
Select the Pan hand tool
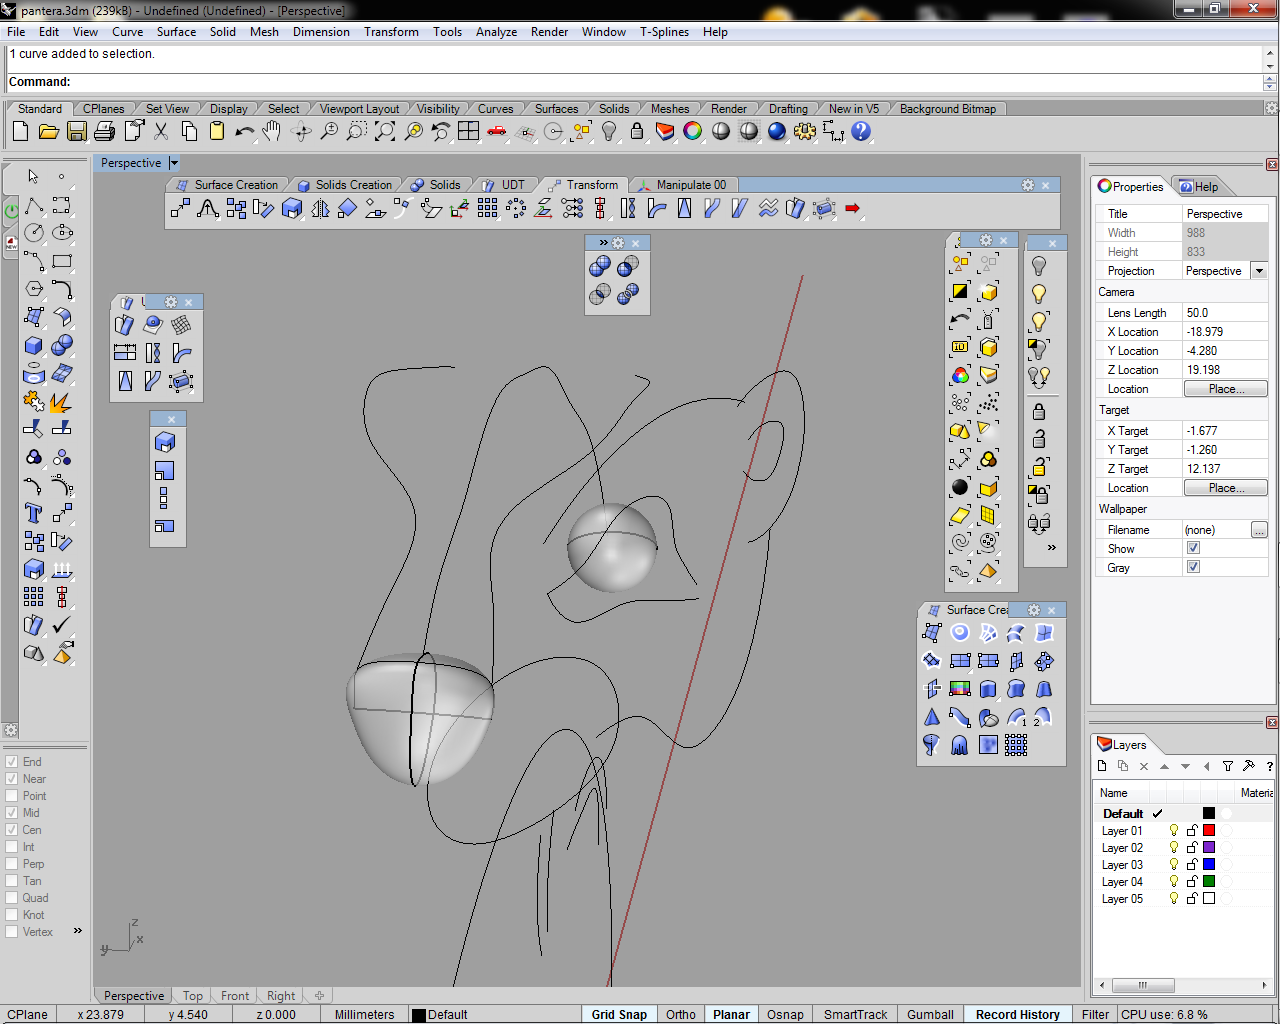coord(272,131)
